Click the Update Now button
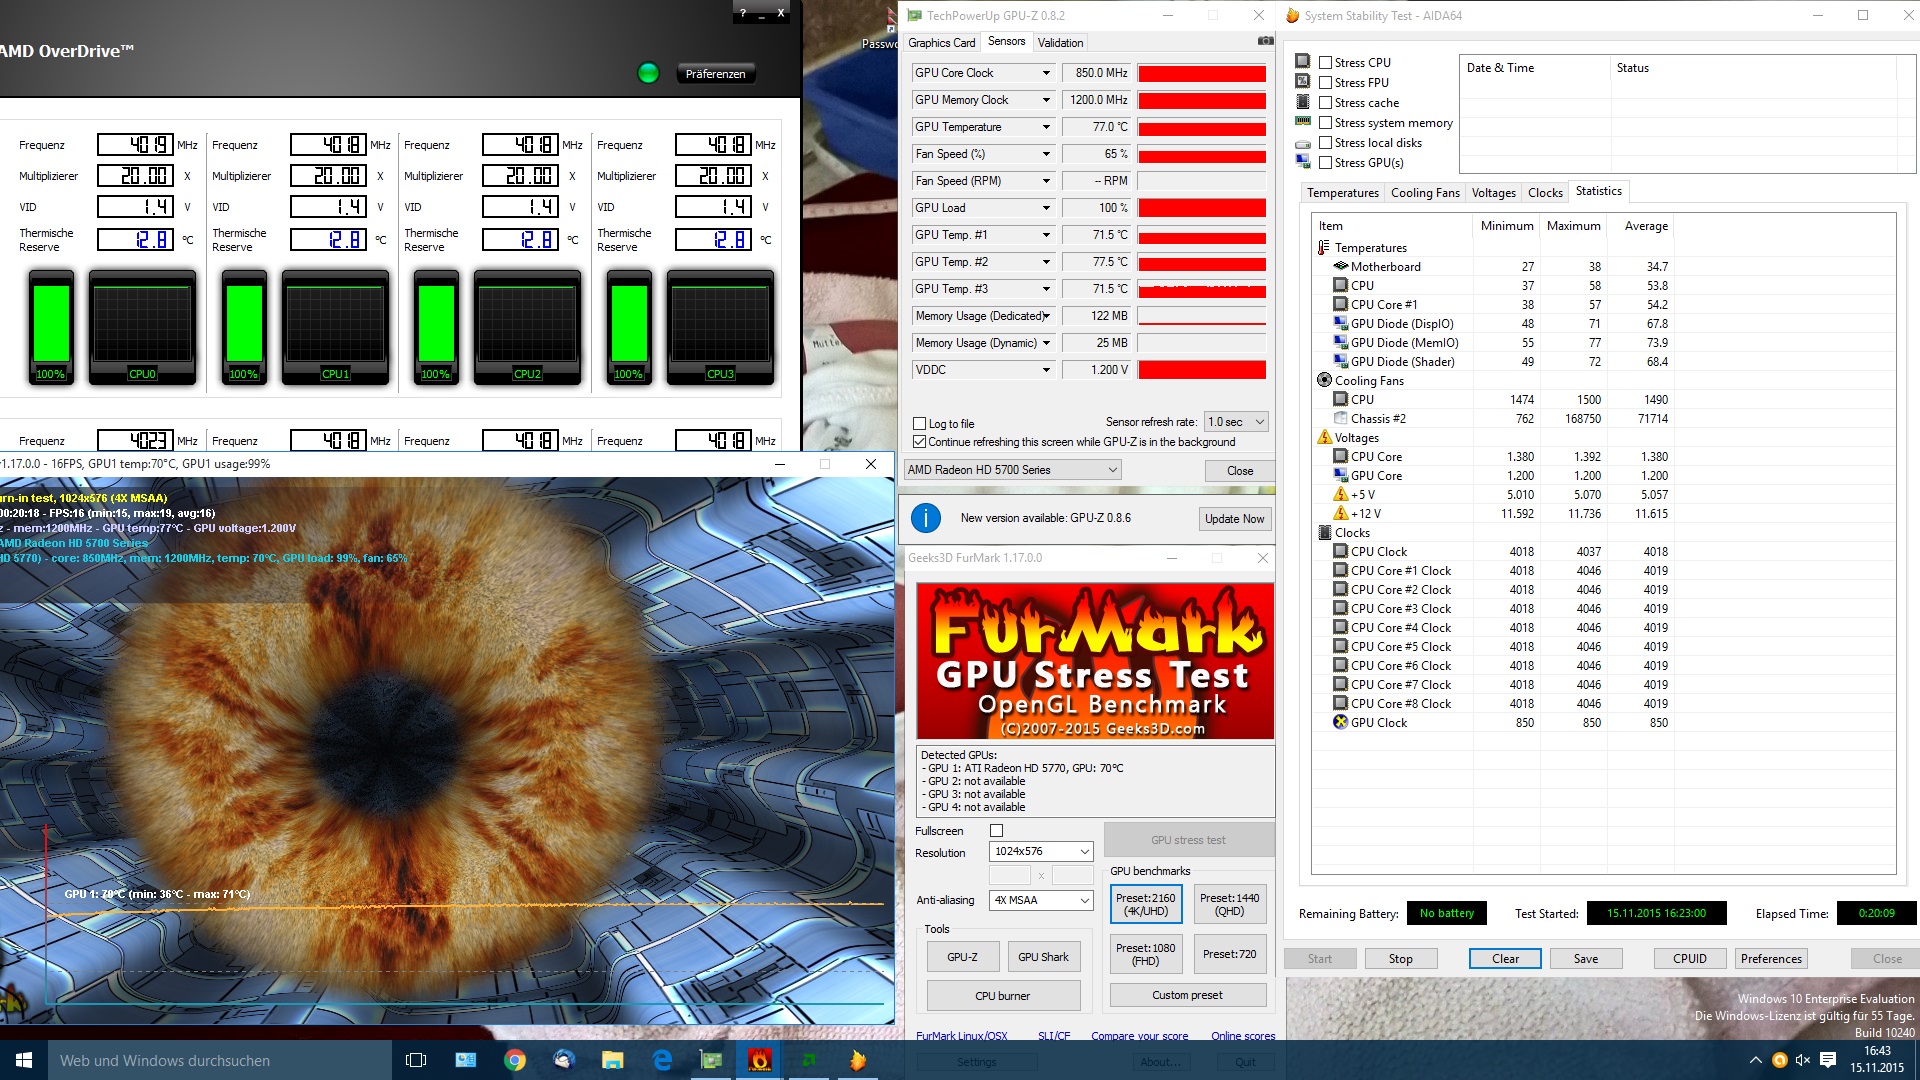The height and width of the screenshot is (1080, 1920). 1234,519
